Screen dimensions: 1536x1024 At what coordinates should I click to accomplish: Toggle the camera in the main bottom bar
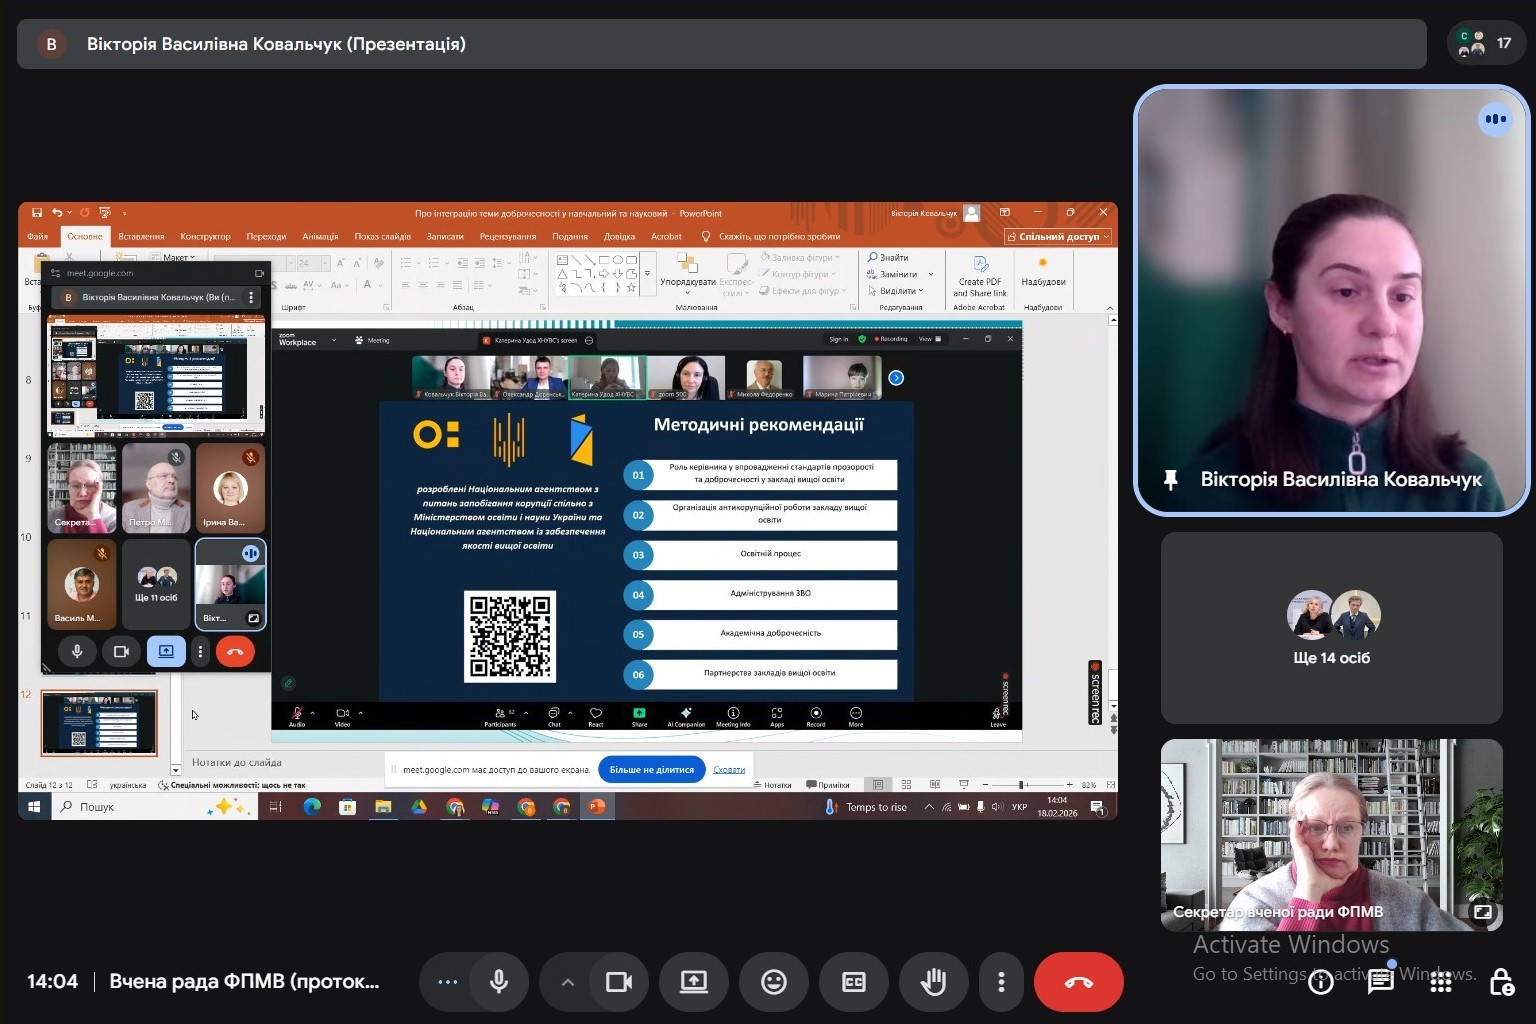click(619, 982)
